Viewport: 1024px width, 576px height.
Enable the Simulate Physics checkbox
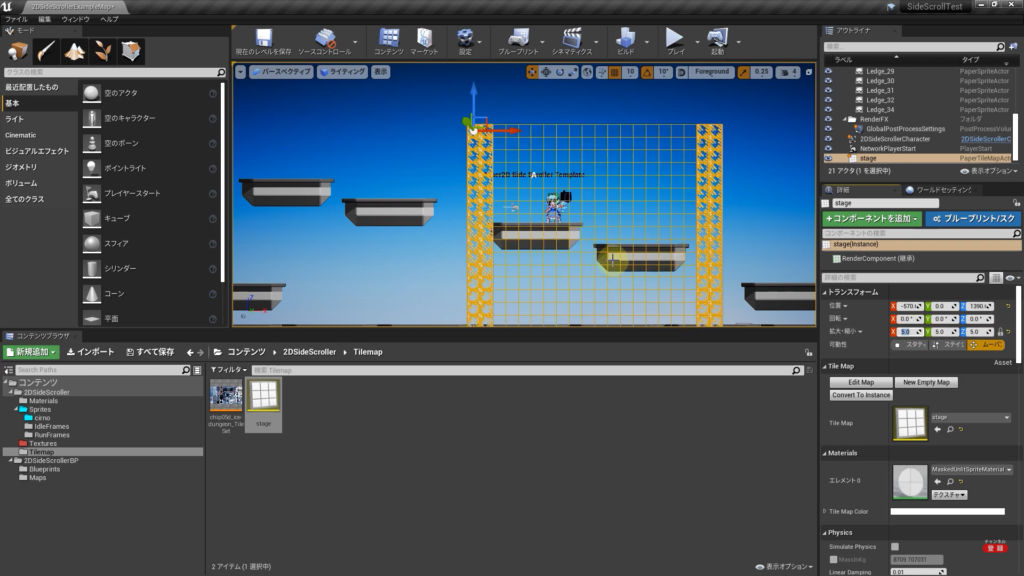point(895,546)
